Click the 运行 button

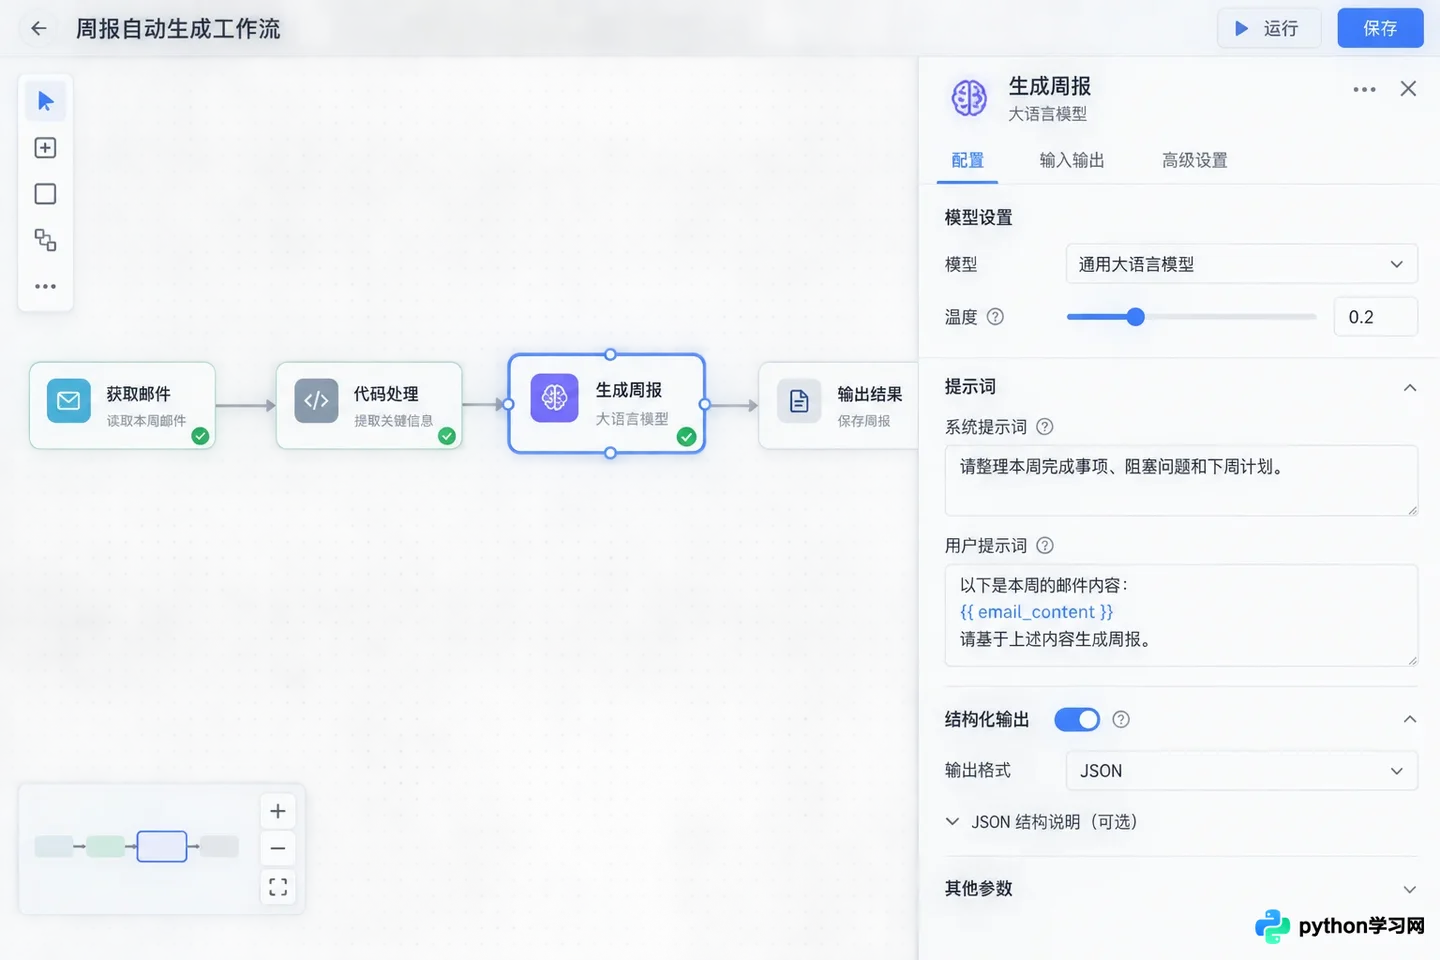[1268, 28]
